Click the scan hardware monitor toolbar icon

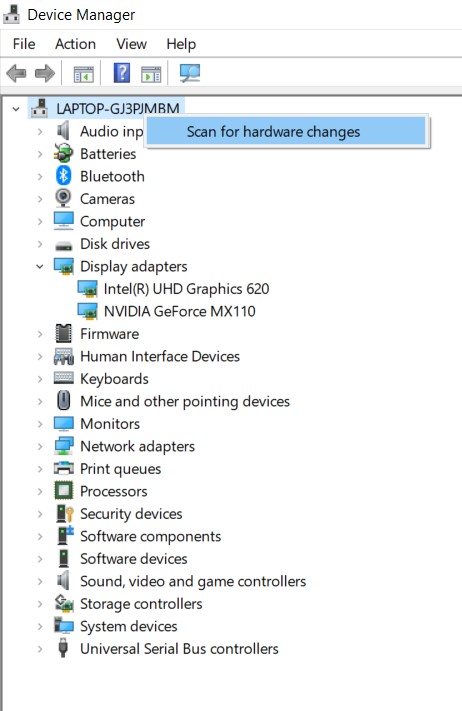point(190,73)
